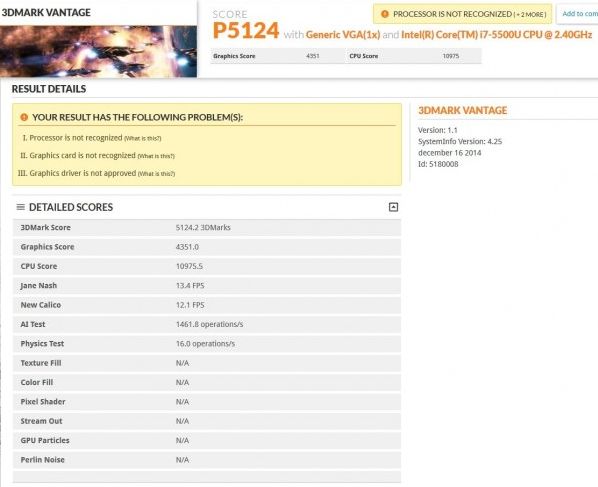Select the Graphics Score 4351 summary cell

point(278,56)
